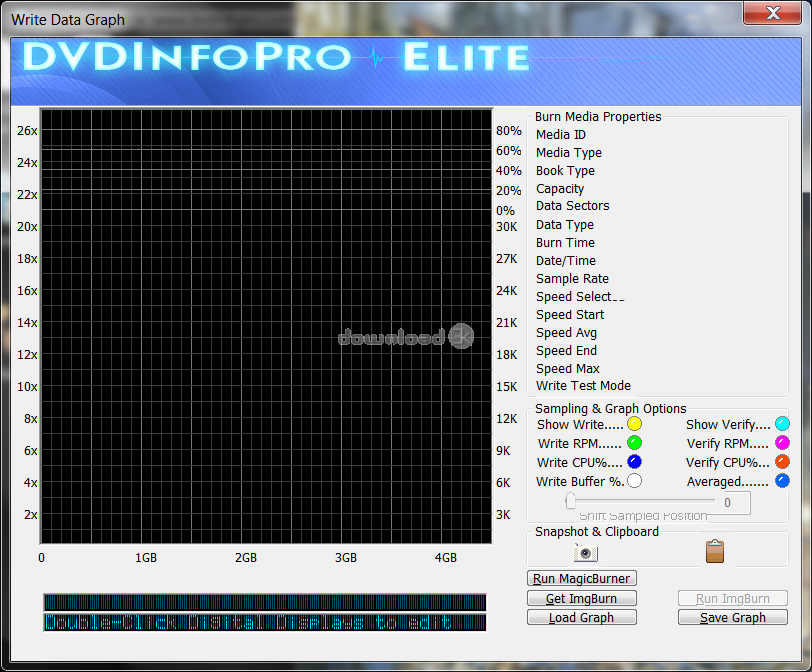
Task: Click the Speed Max label
Action: [x=568, y=369]
